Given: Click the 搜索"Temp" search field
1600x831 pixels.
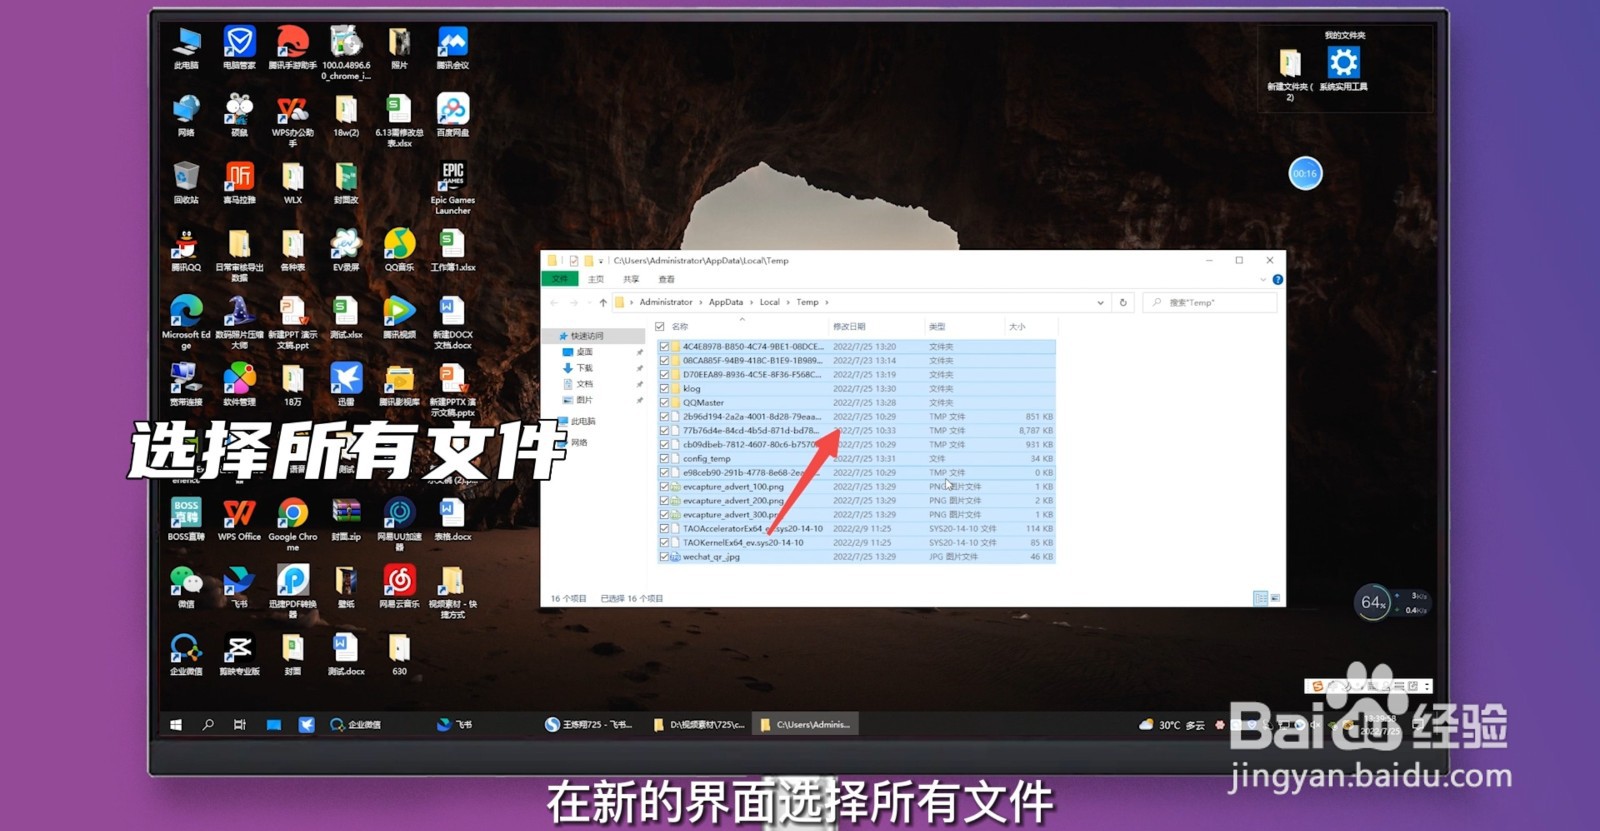Looking at the screenshot, I should (1210, 302).
